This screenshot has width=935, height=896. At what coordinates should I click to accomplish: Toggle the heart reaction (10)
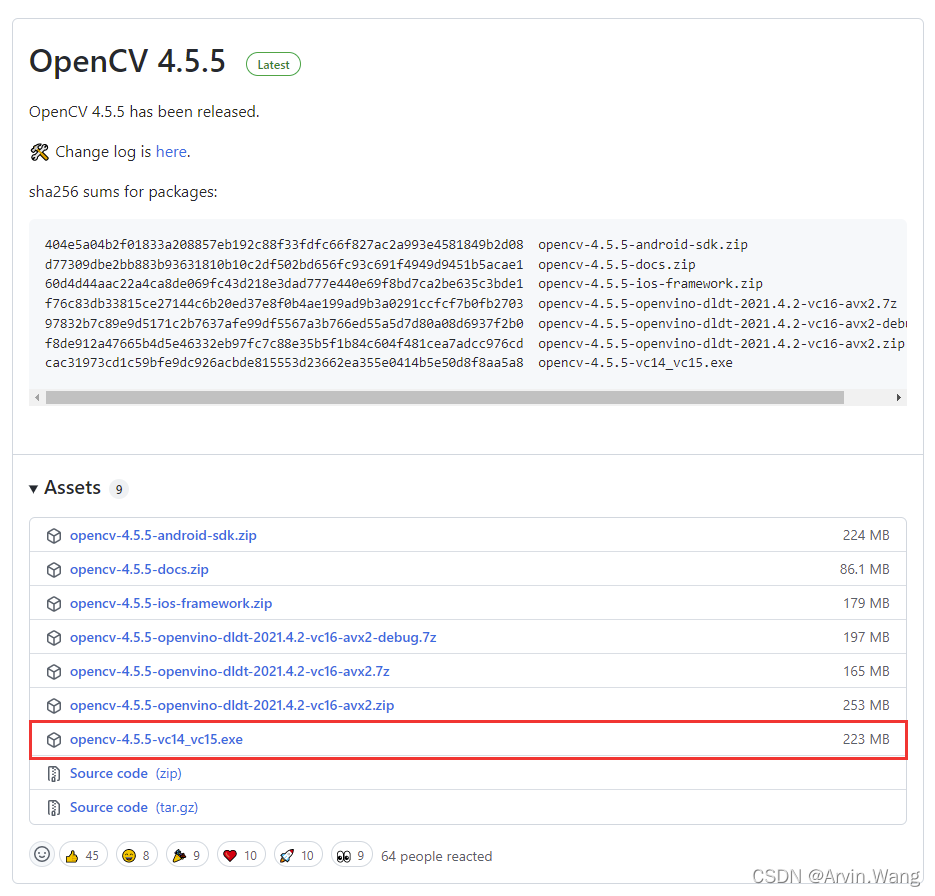click(241, 855)
